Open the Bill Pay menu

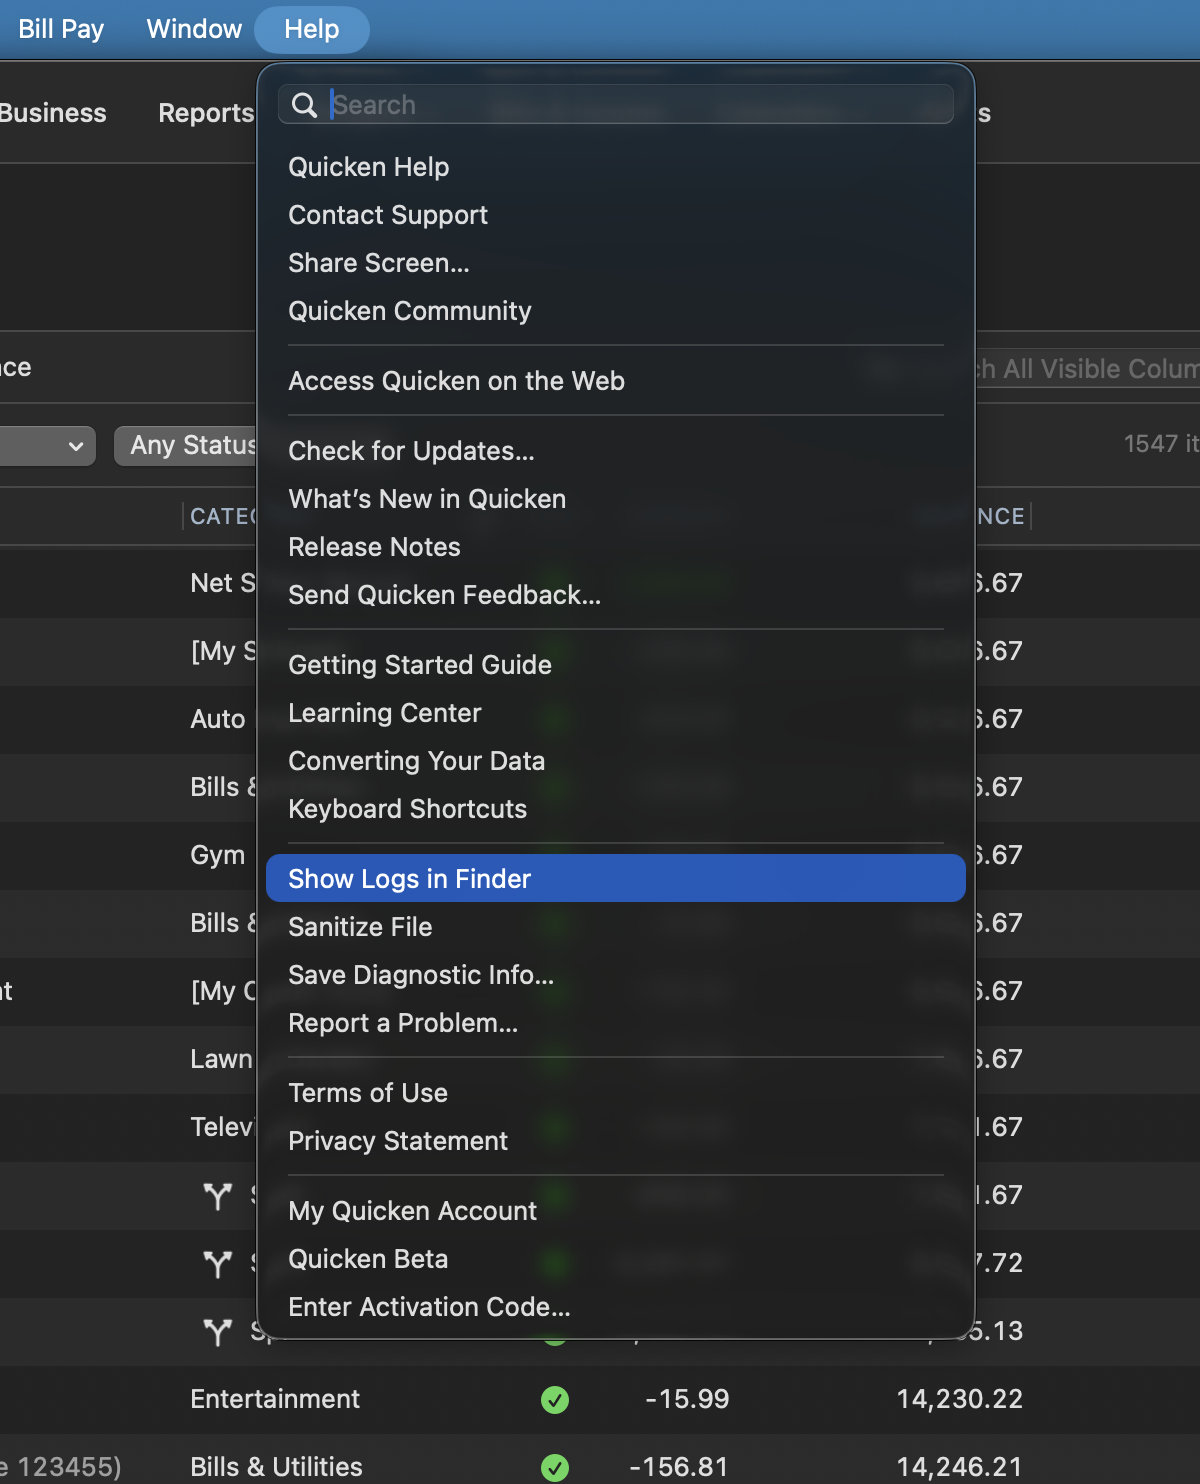[61, 29]
